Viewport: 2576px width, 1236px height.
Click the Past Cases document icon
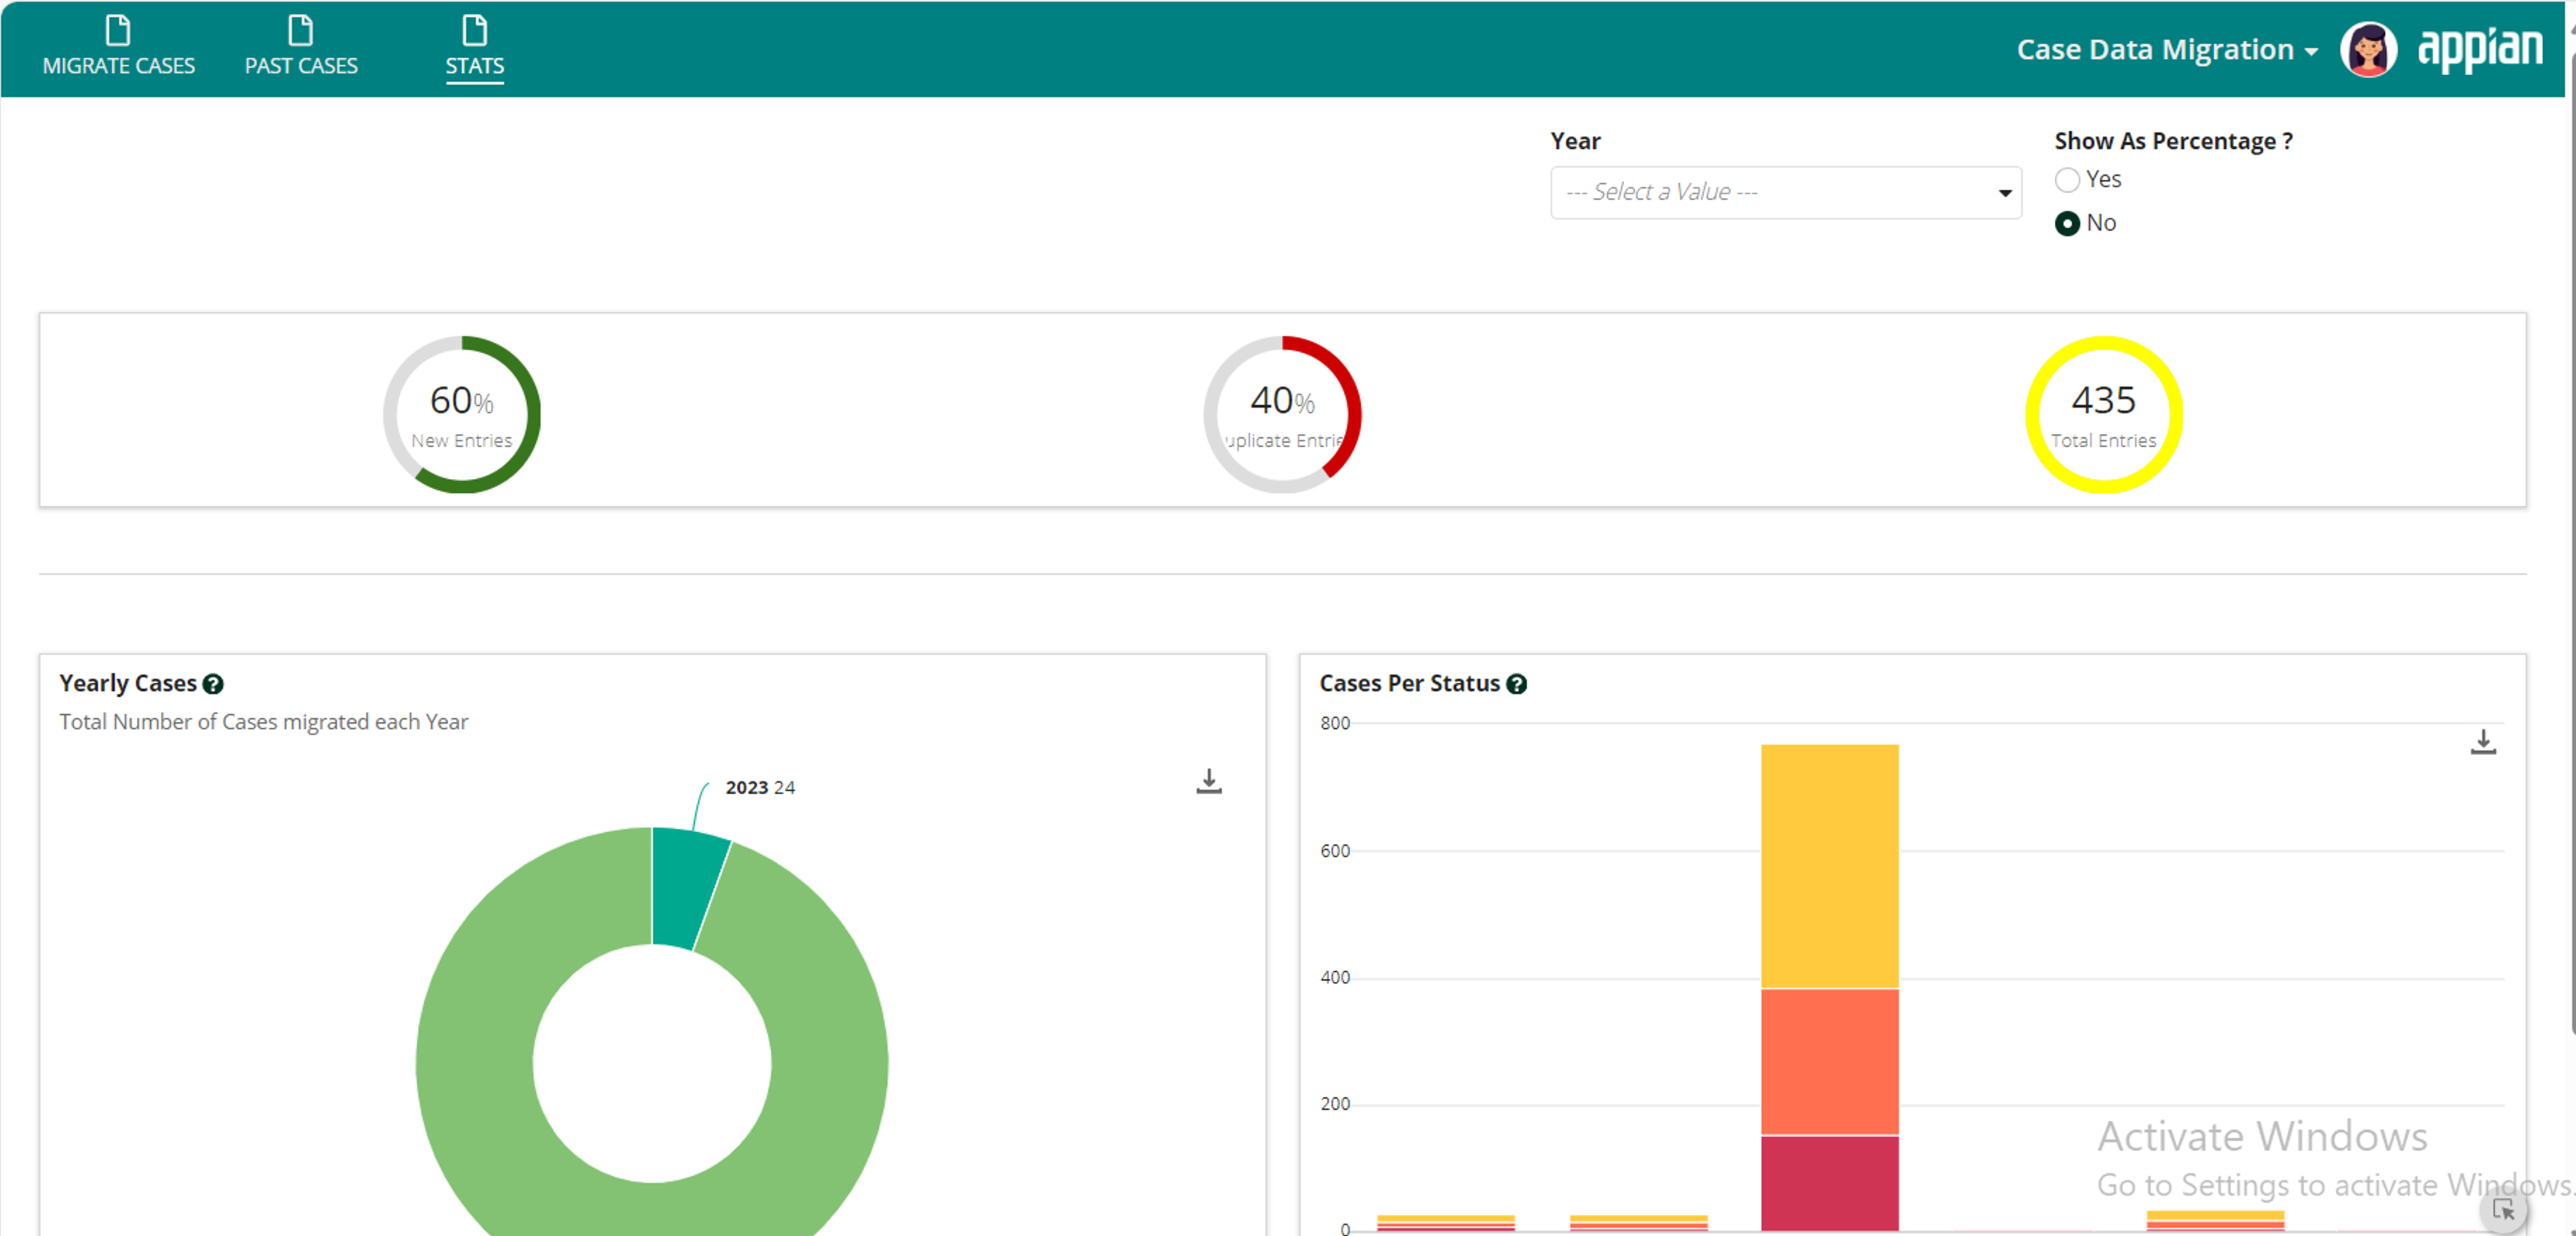[300, 30]
